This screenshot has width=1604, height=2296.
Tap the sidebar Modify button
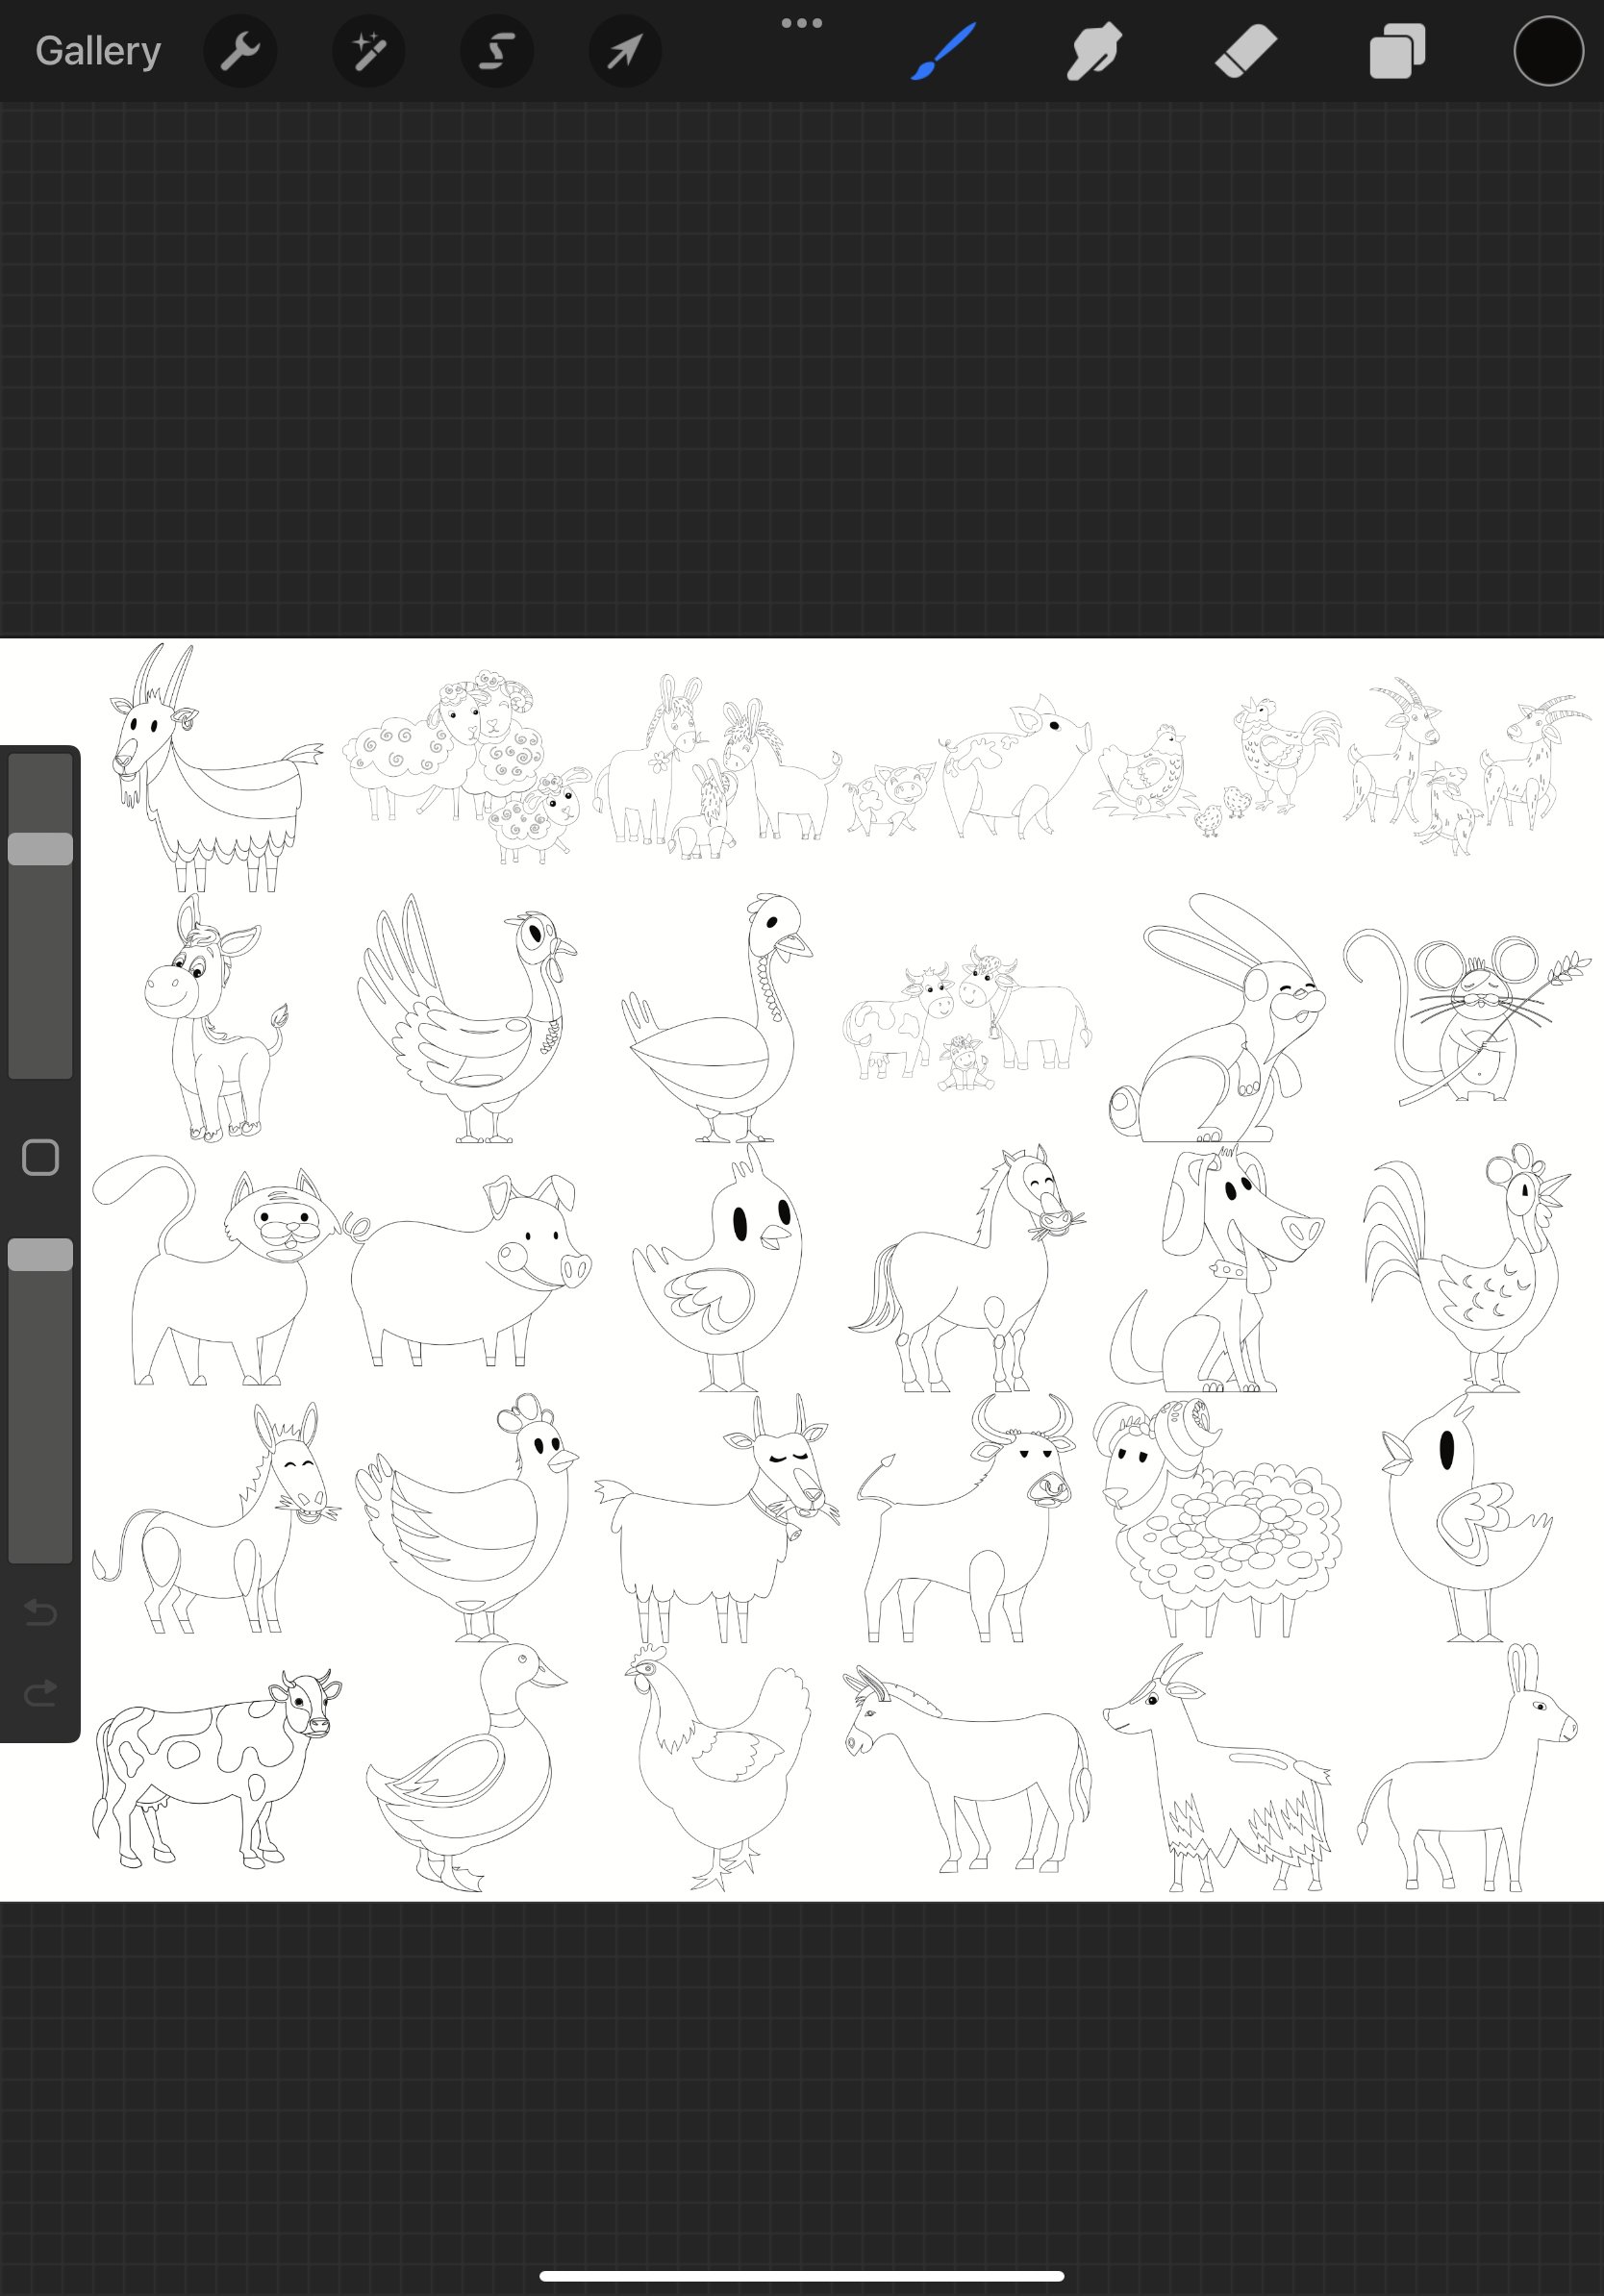41,1156
